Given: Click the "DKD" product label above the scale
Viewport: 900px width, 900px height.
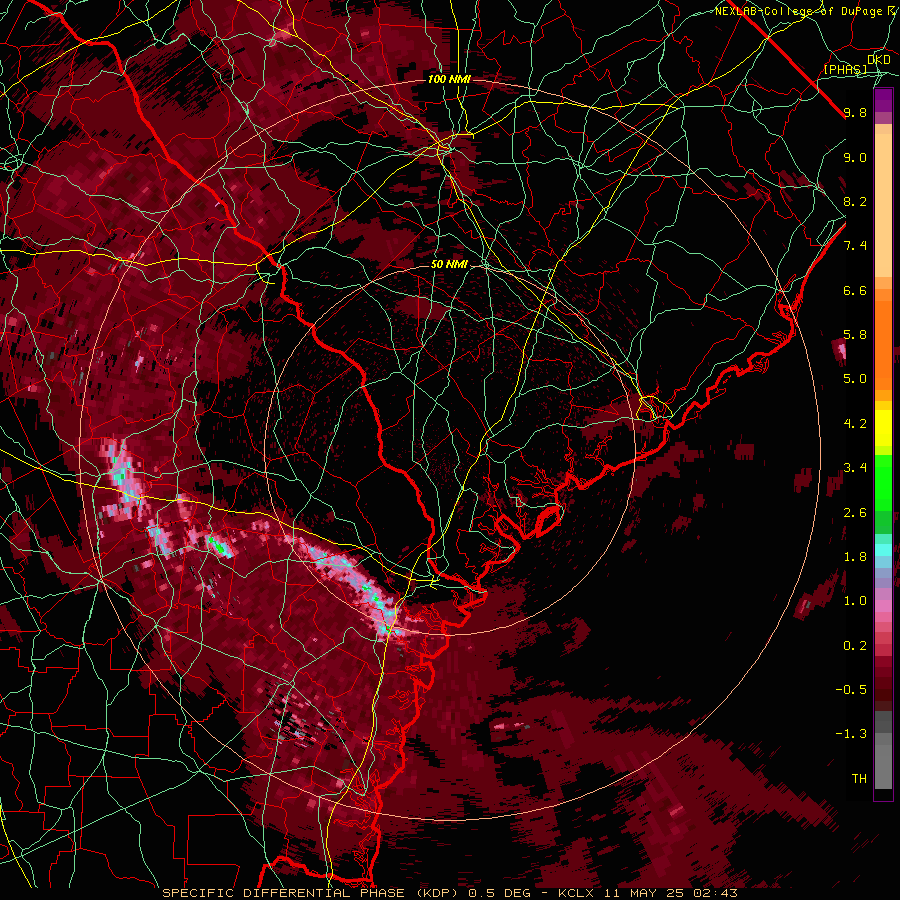Looking at the screenshot, I should pos(879,60).
